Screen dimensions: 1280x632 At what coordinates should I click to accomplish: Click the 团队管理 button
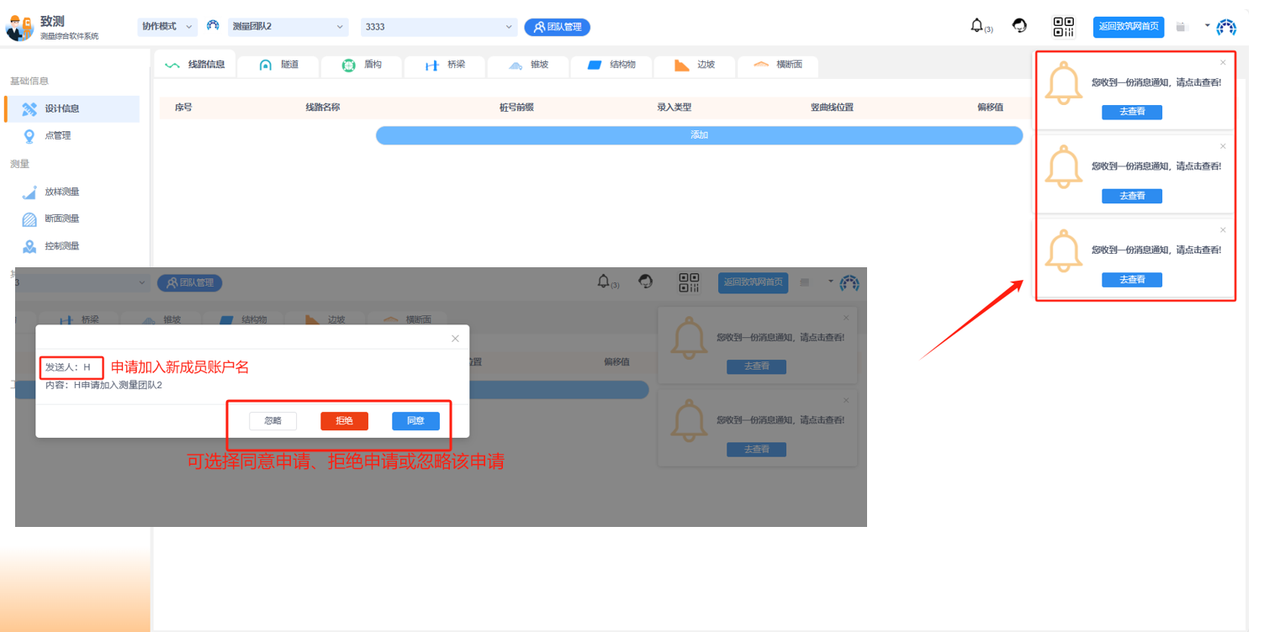coord(557,27)
